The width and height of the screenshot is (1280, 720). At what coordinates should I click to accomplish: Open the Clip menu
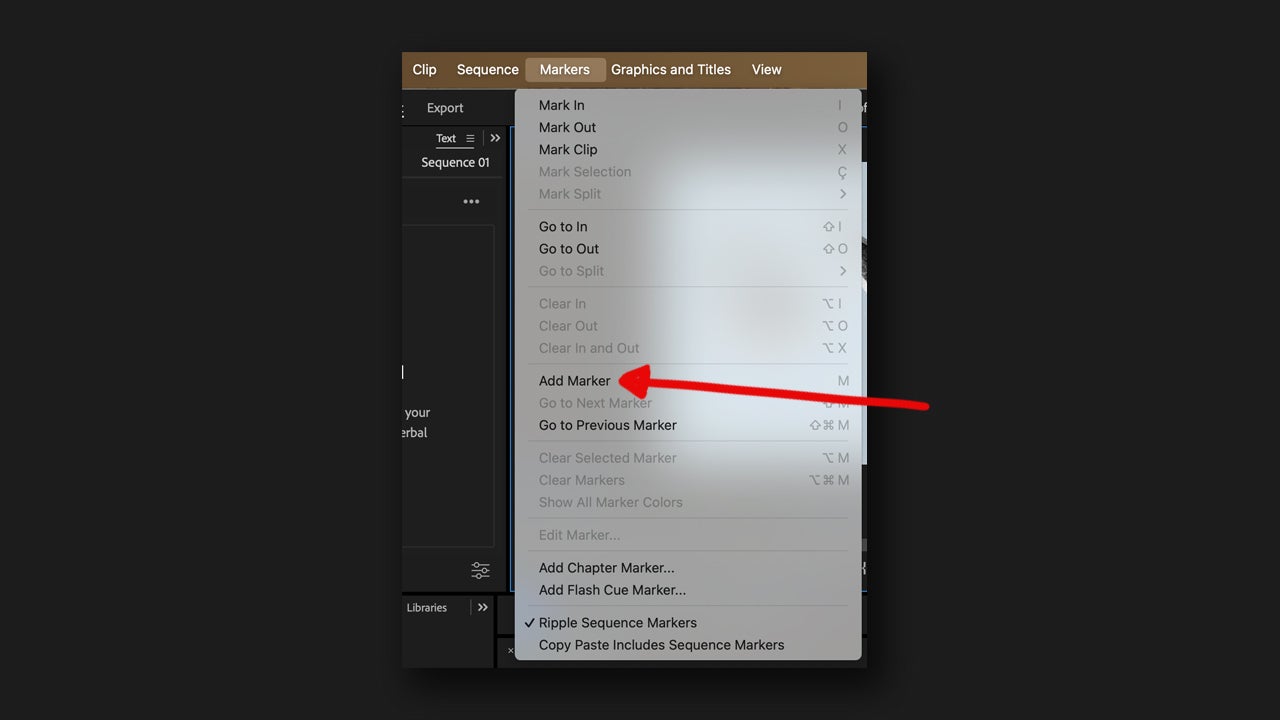tap(424, 69)
